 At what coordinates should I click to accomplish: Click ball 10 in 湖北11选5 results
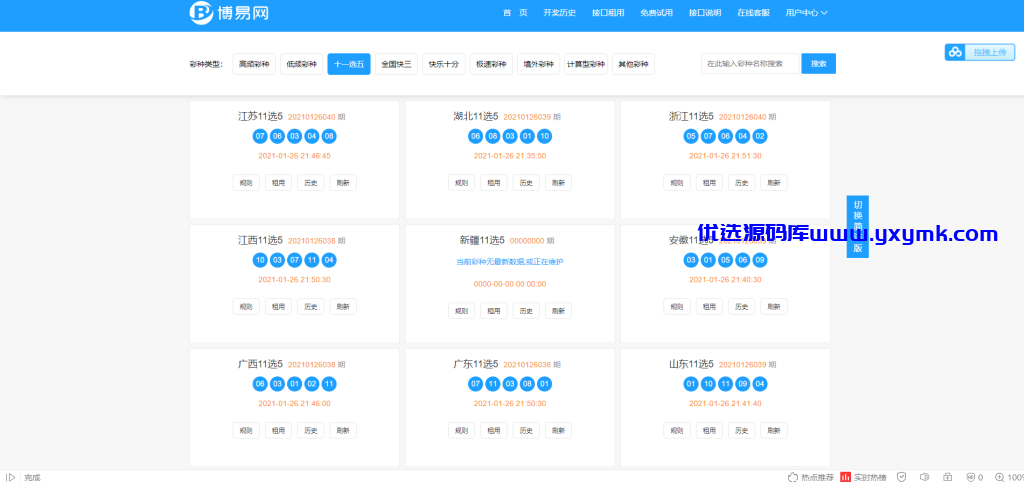tap(544, 137)
